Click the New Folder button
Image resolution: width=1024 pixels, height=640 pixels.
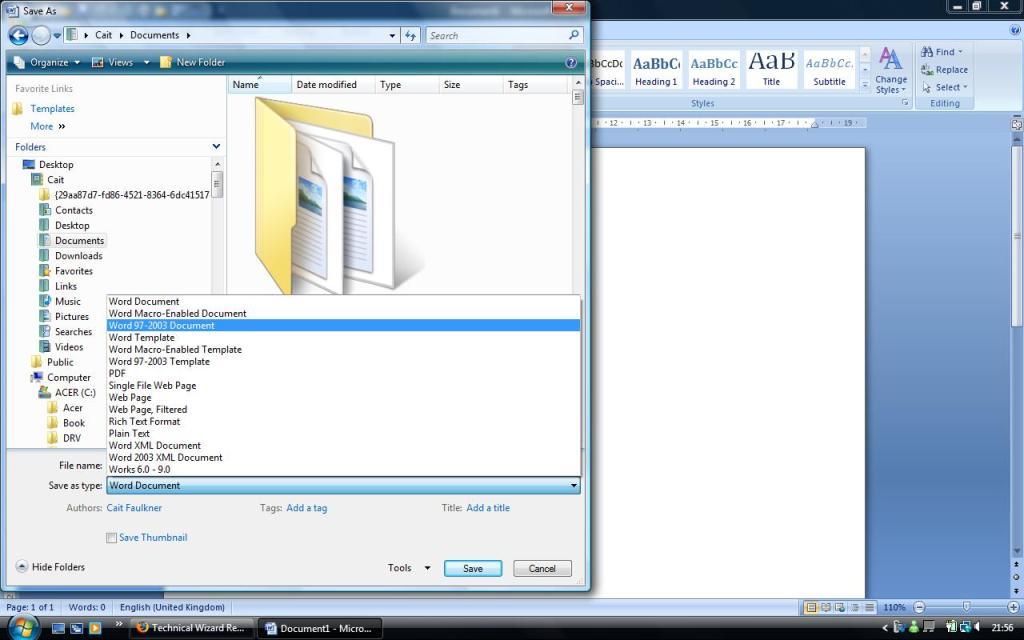193,63
